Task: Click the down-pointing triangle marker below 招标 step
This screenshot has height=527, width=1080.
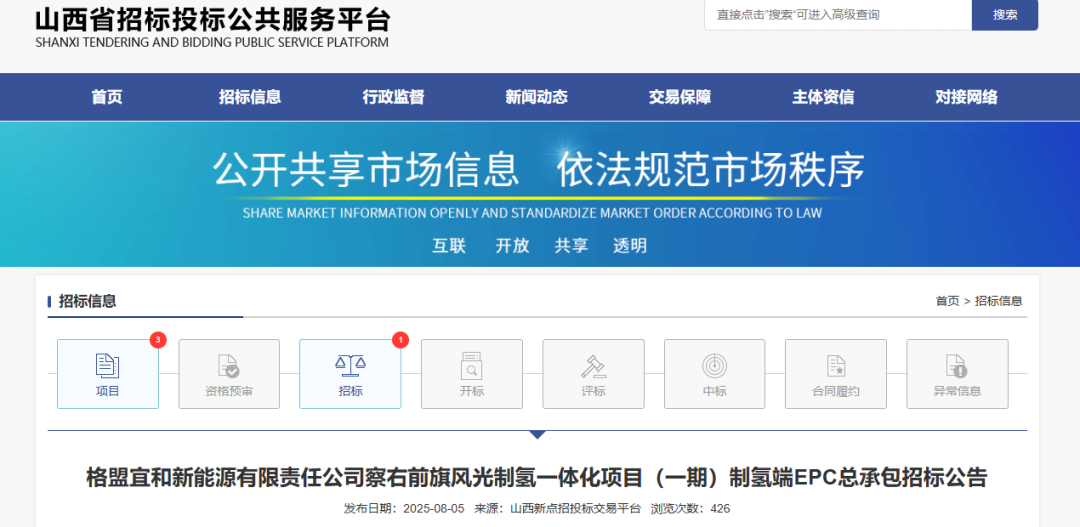Action: click(x=537, y=435)
